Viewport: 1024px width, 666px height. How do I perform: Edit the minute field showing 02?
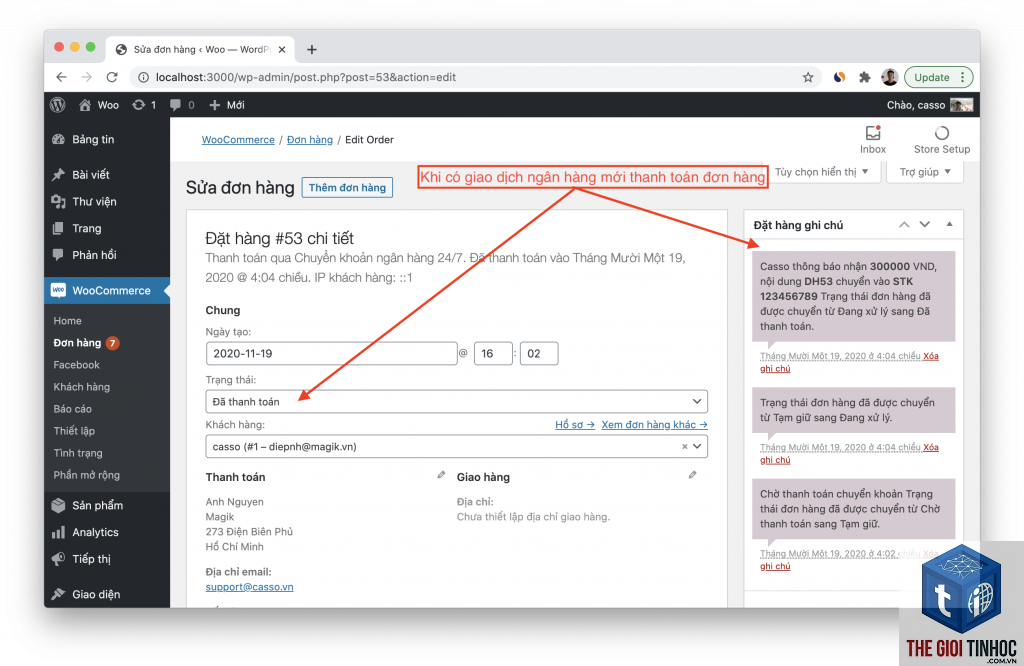click(539, 353)
